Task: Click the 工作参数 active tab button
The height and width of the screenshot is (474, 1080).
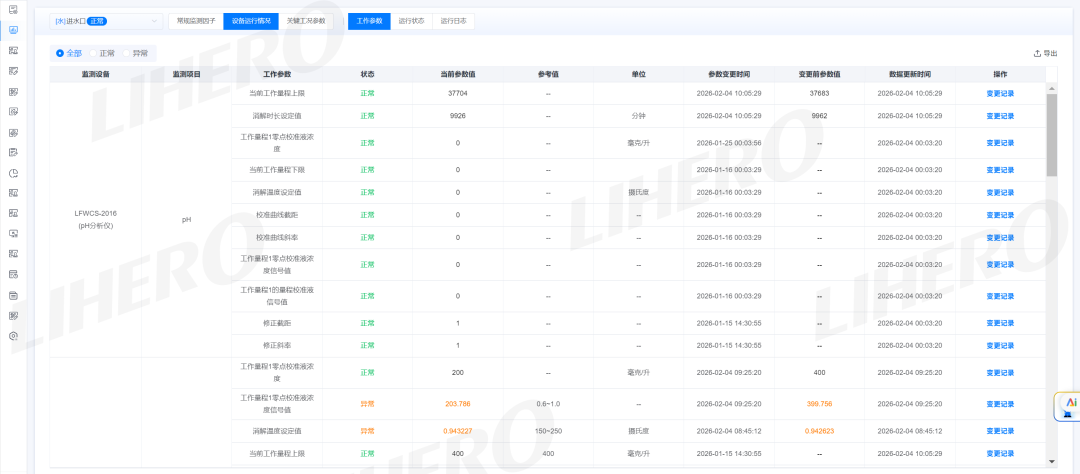Action: coord(369,20)
